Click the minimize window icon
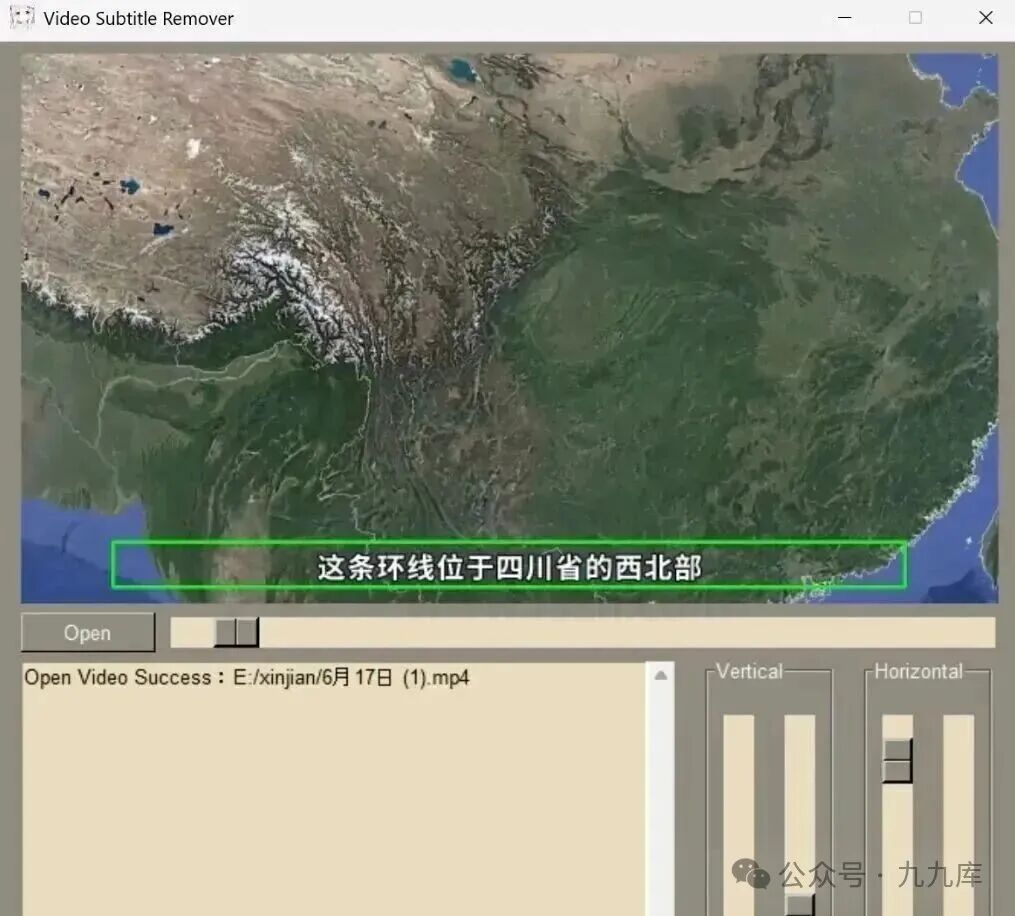1015x916 pixels. [x=843, y=17]
